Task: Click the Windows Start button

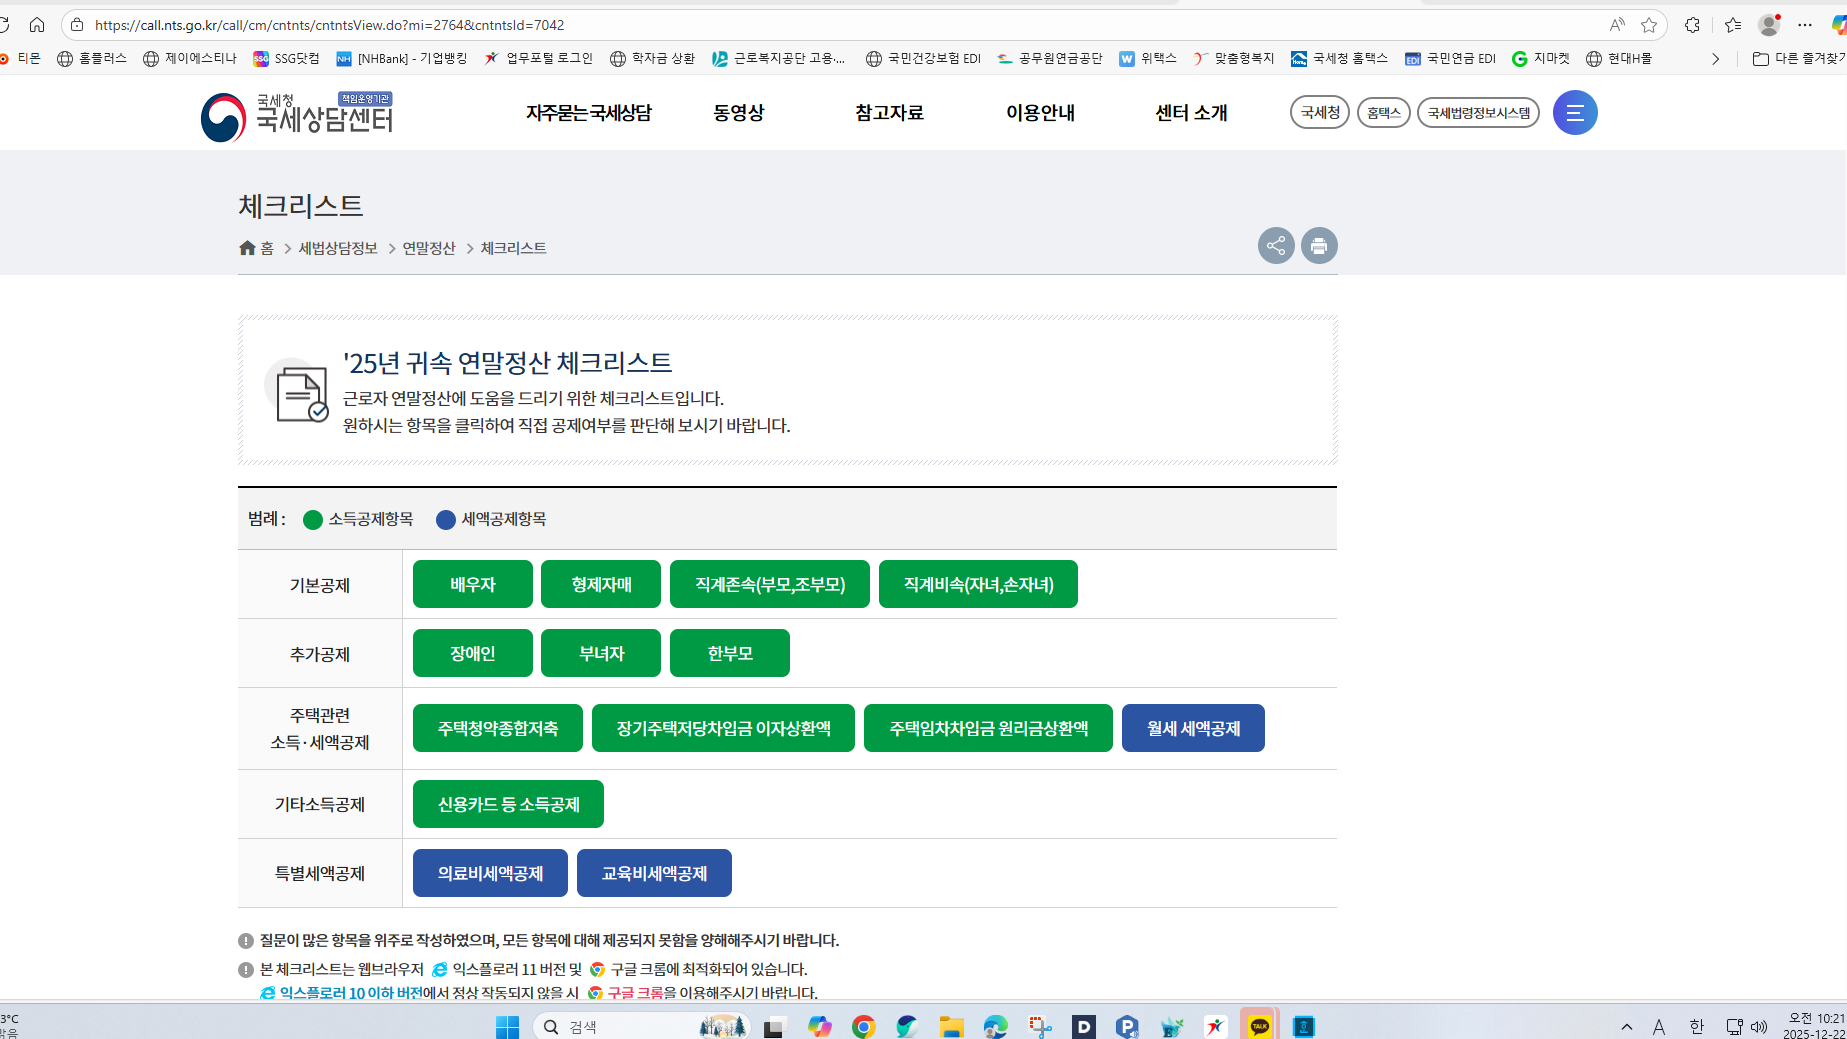Action: (508, 1026)
